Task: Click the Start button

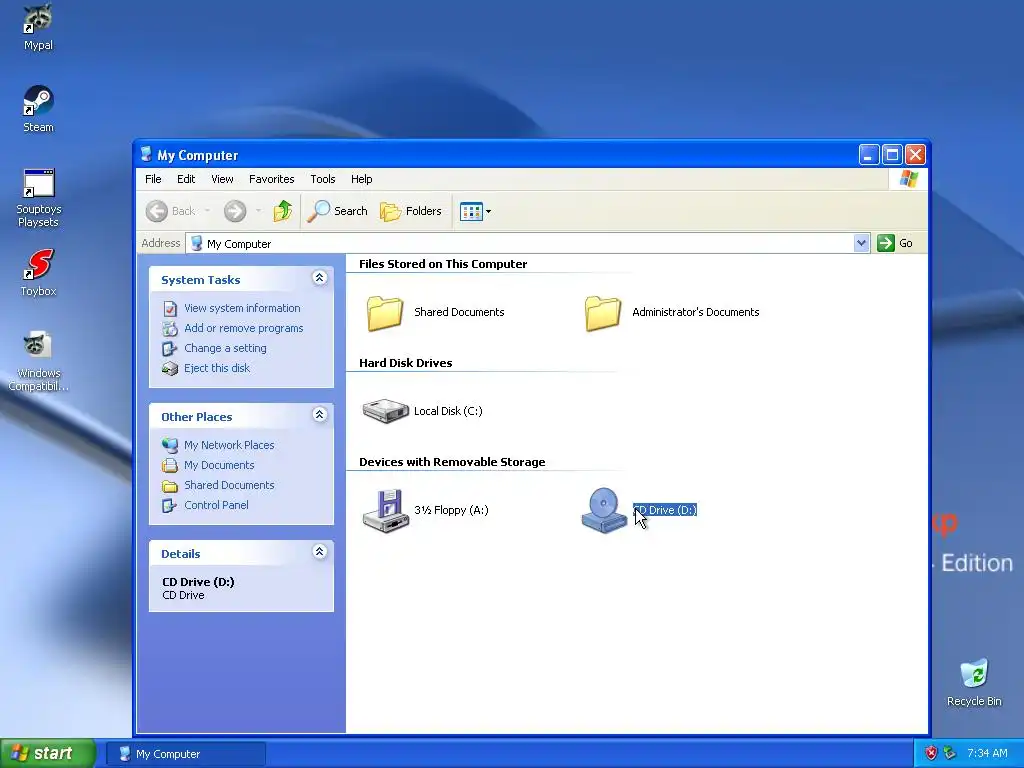Action: (x=48, y=753)
